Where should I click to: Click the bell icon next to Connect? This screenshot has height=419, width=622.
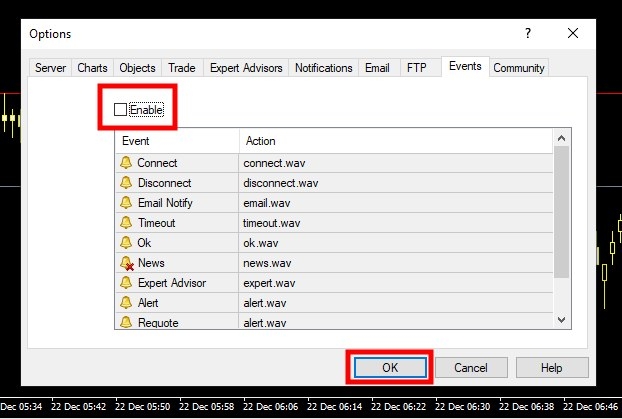tap(126, 163)
